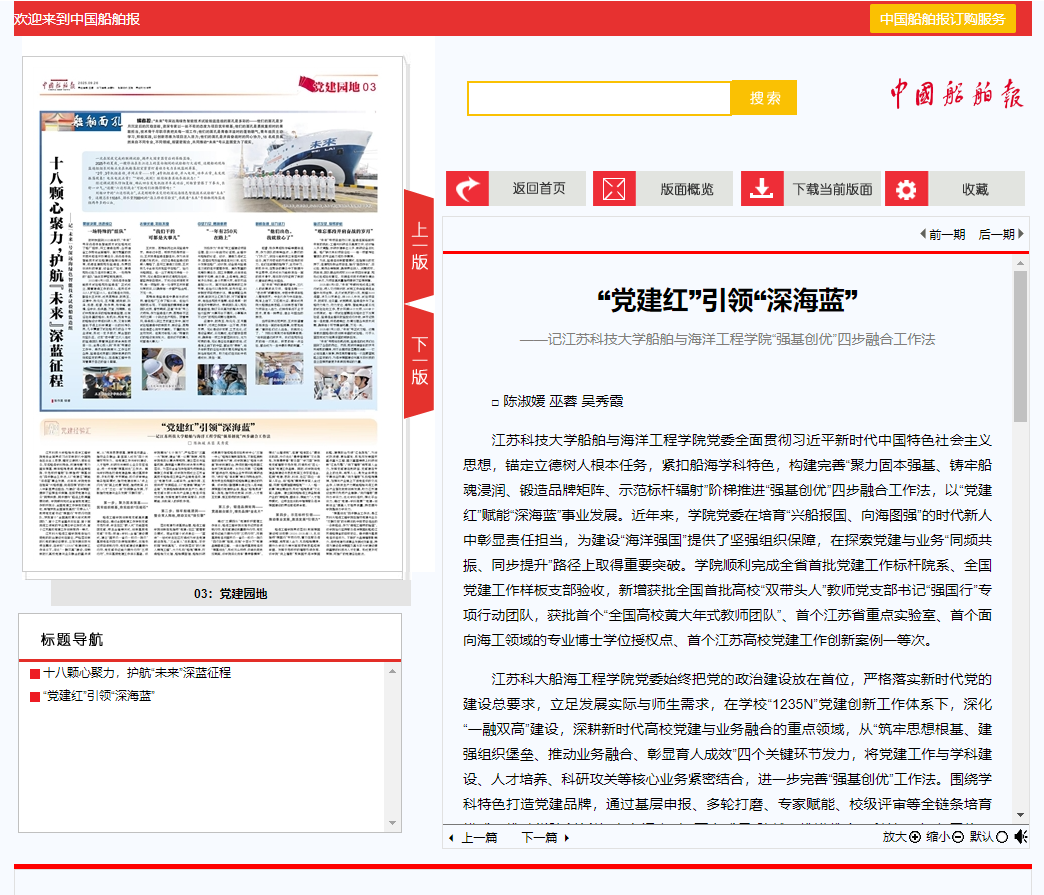Viewport: 1044px width, 895px height.
Task: Click the page overview (版面概览) icon
Action: point(614,189)
